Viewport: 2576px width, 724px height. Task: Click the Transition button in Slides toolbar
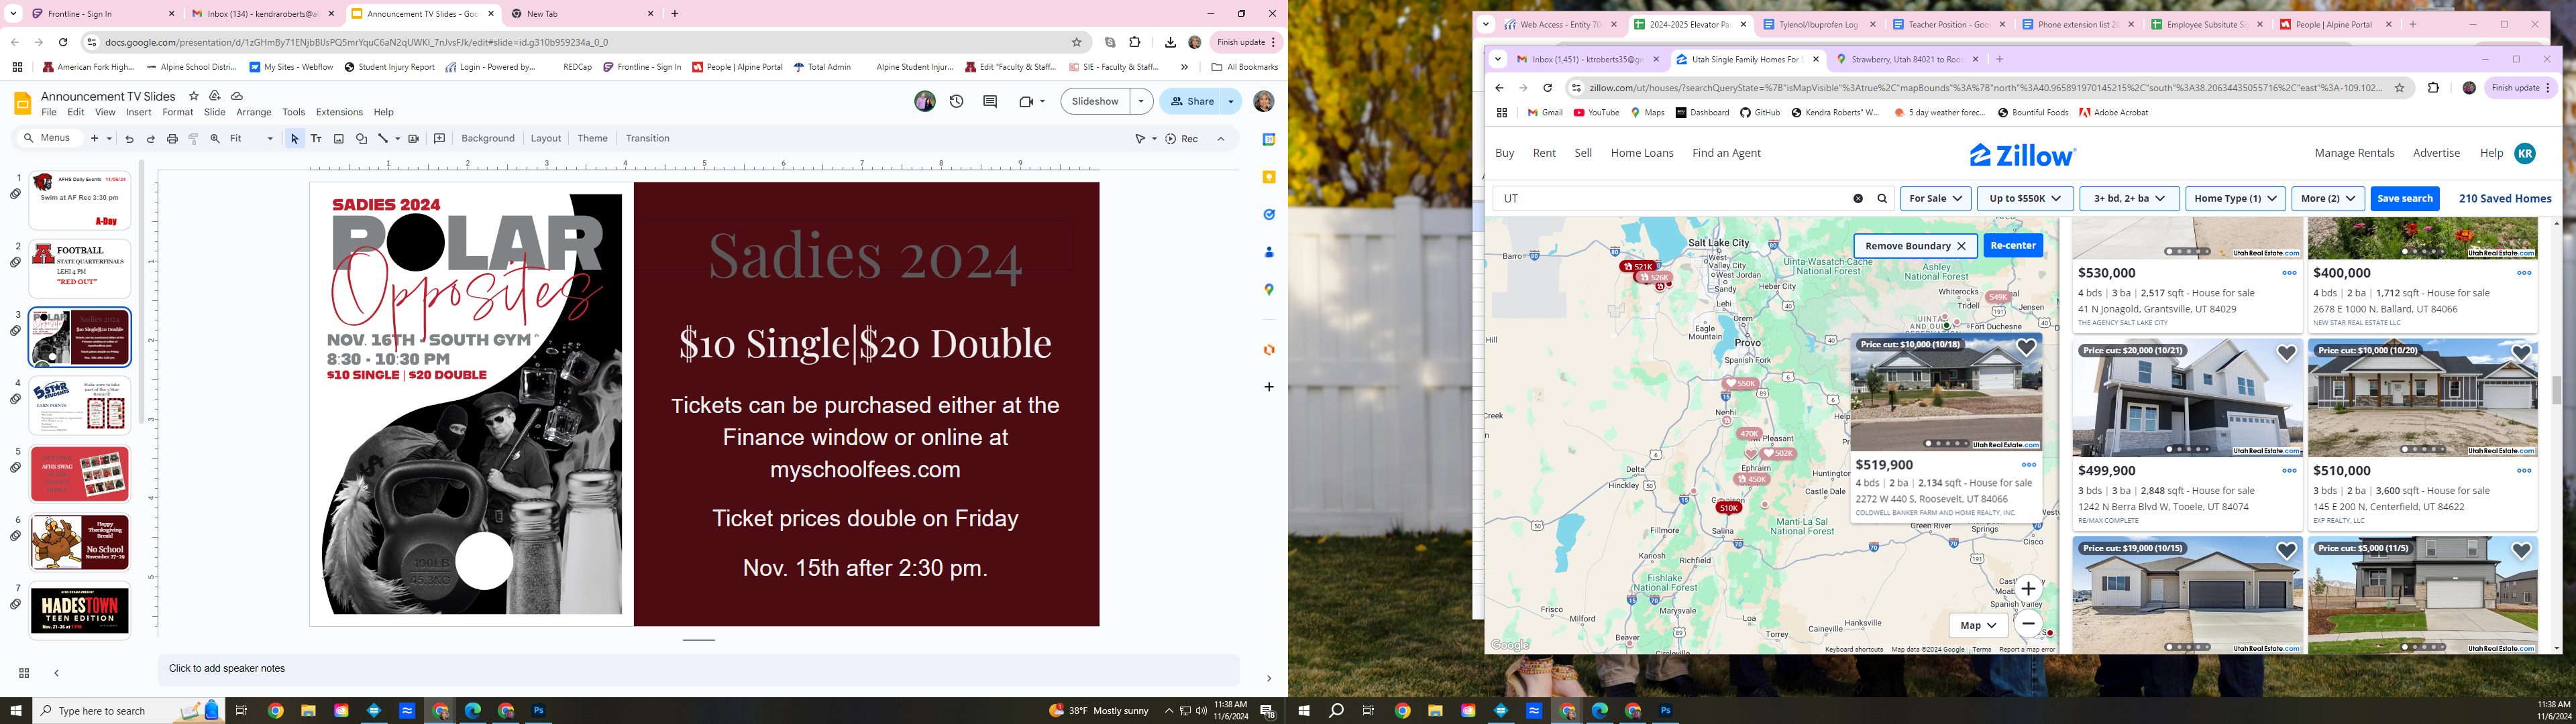click(x=647, y=139)
